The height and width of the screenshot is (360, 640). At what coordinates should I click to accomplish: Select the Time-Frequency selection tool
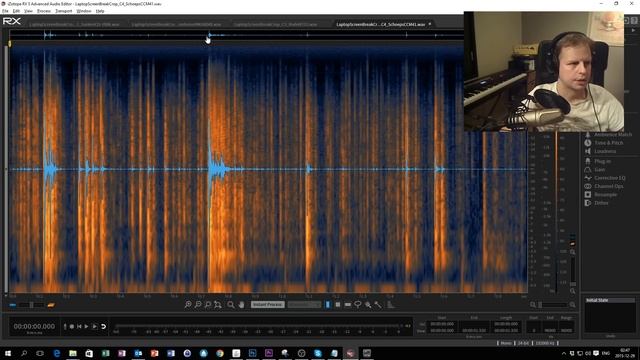pyautogui.click(x=338, y=304)
